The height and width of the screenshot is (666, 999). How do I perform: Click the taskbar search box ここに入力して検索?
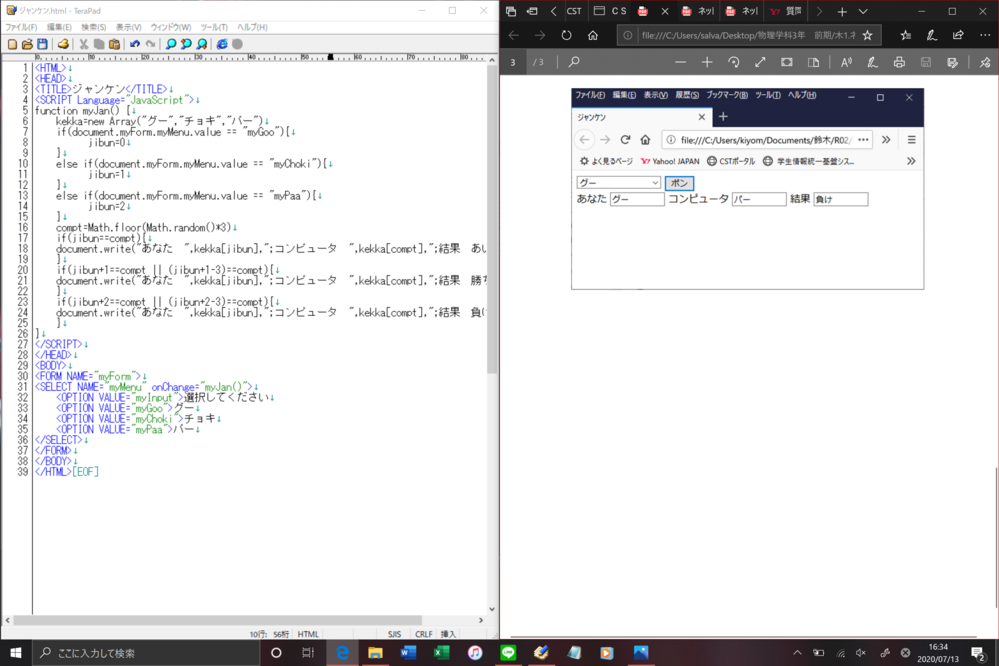click(x=146, y=653)
